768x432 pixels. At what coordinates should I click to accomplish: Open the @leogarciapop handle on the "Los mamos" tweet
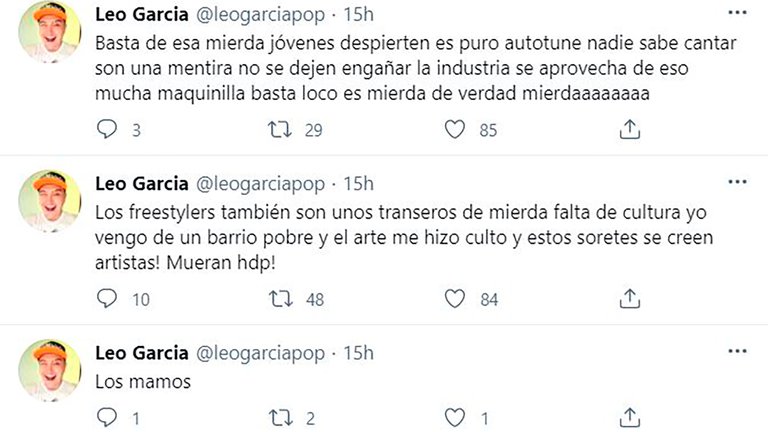coord(262,351)
